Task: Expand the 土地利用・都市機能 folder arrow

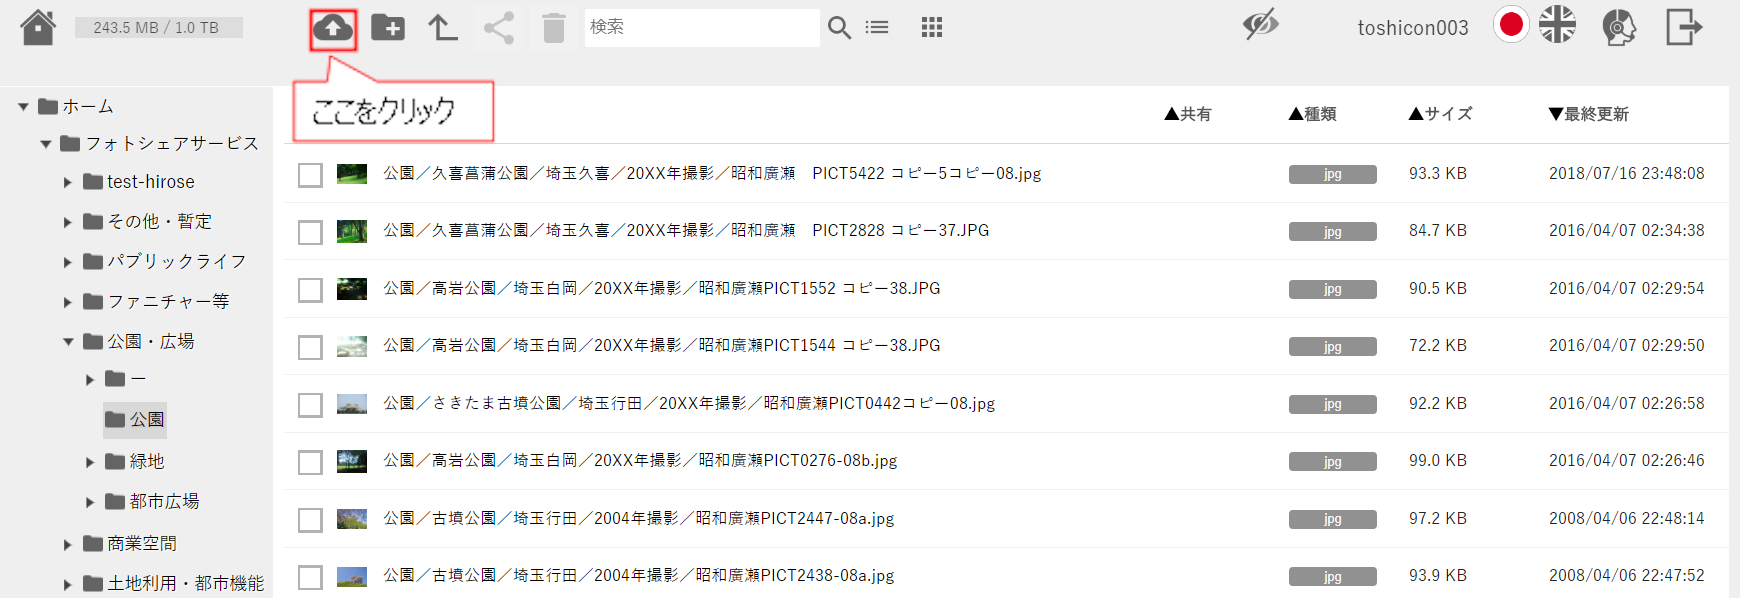Action: click(68, 584)
